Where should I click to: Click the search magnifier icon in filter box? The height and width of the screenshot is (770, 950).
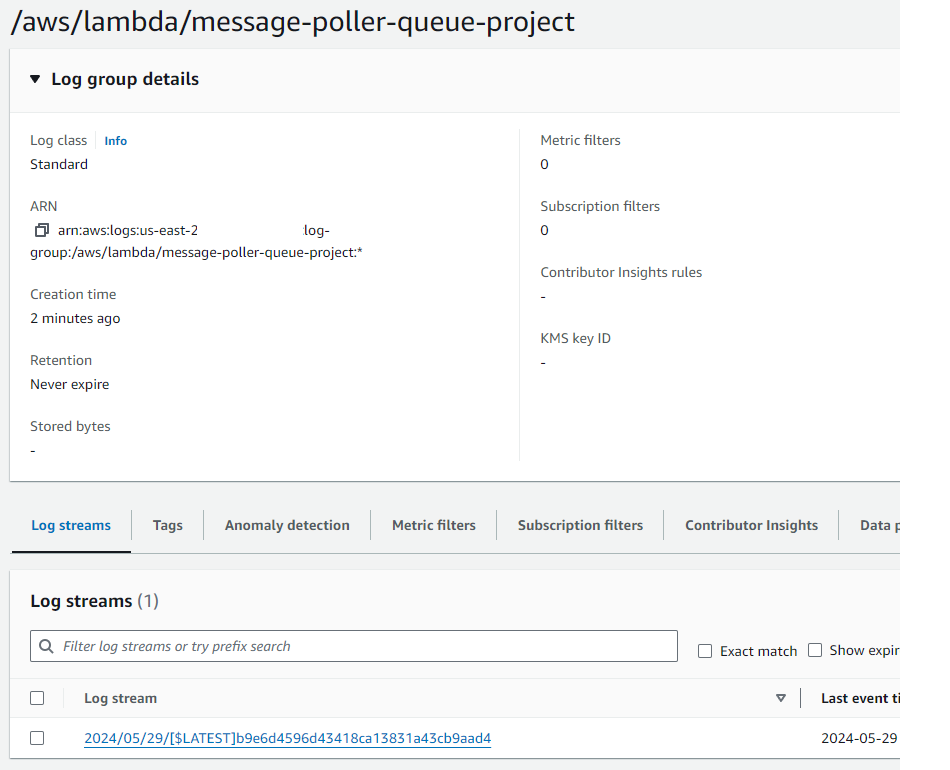click(x=46, y=646)
